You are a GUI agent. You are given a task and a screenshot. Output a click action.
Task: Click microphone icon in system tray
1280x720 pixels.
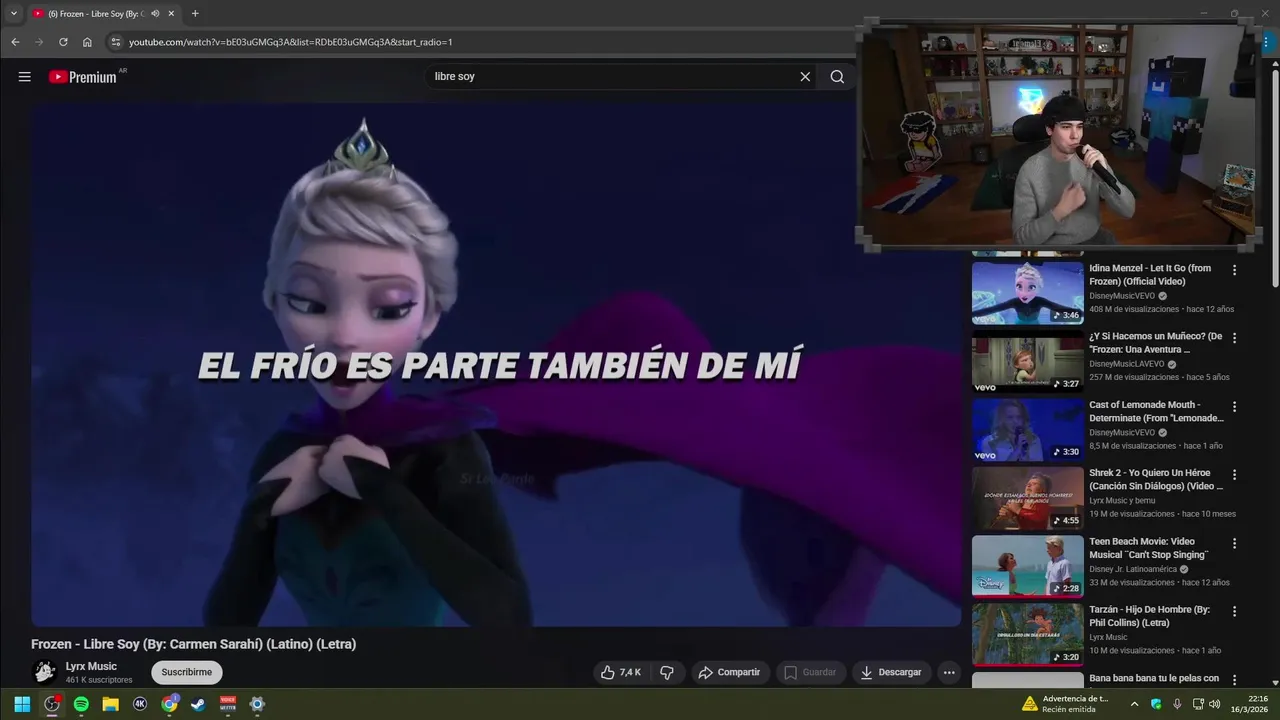click(x=1177, y=704)
